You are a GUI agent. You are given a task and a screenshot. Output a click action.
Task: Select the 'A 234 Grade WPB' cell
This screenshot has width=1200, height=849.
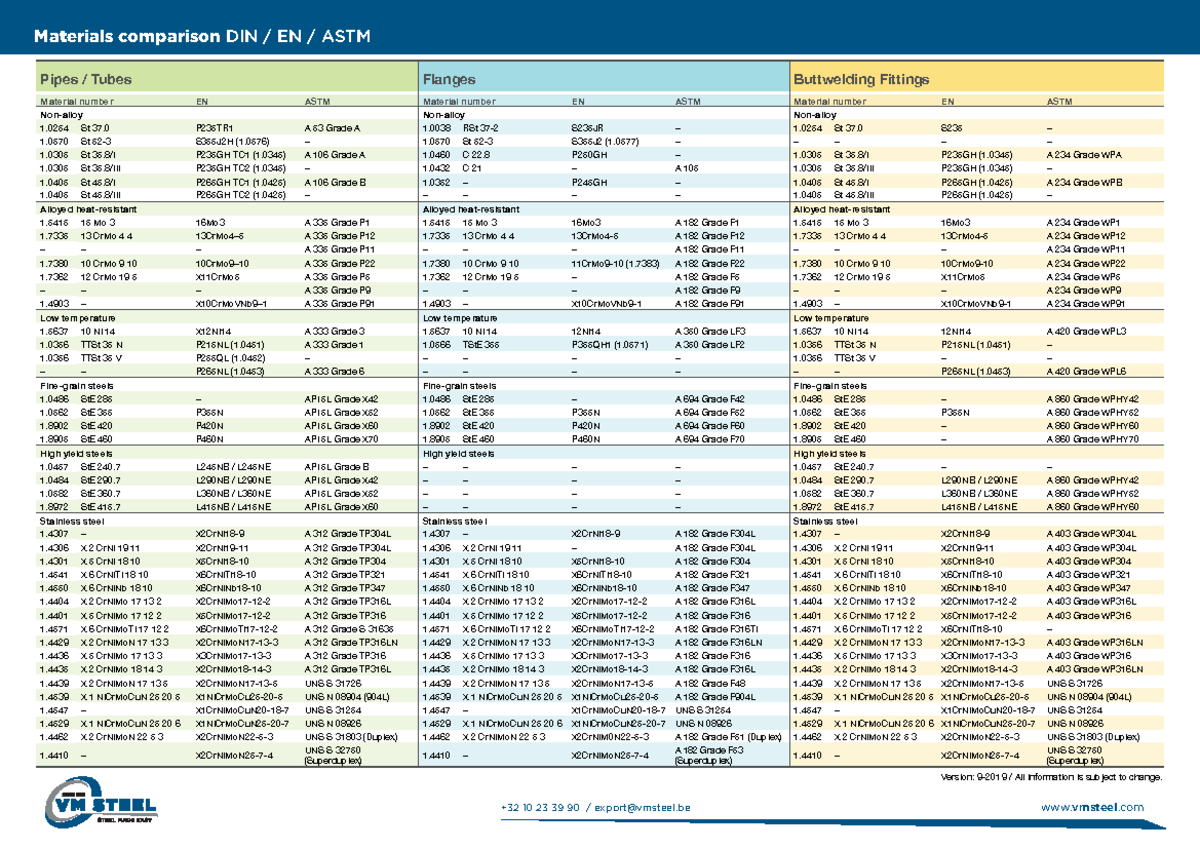pyautogui.click(x=1084, y=182)
